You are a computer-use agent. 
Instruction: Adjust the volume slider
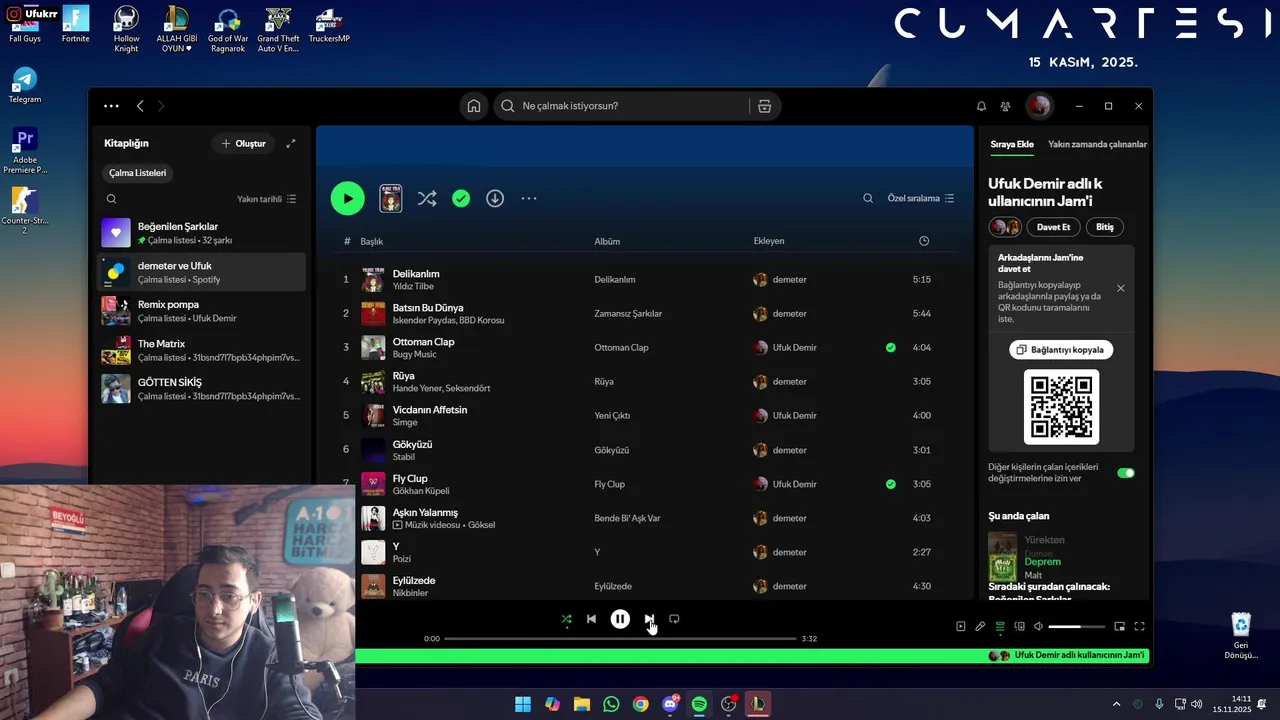1077,627
